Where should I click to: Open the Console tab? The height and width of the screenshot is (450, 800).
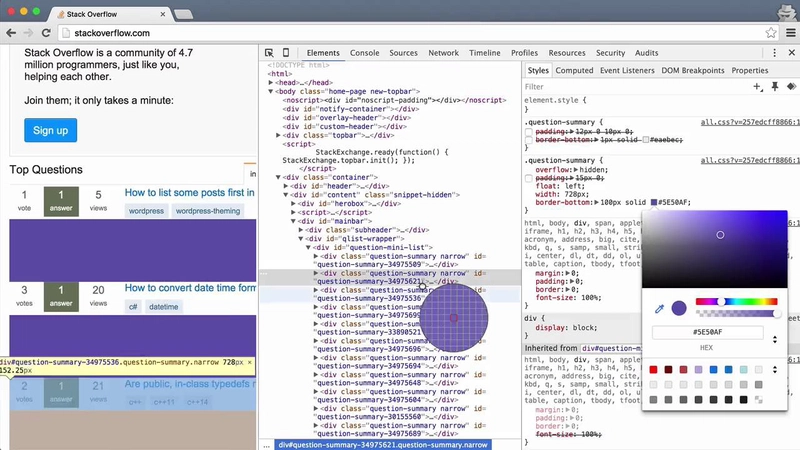(364, 53)
